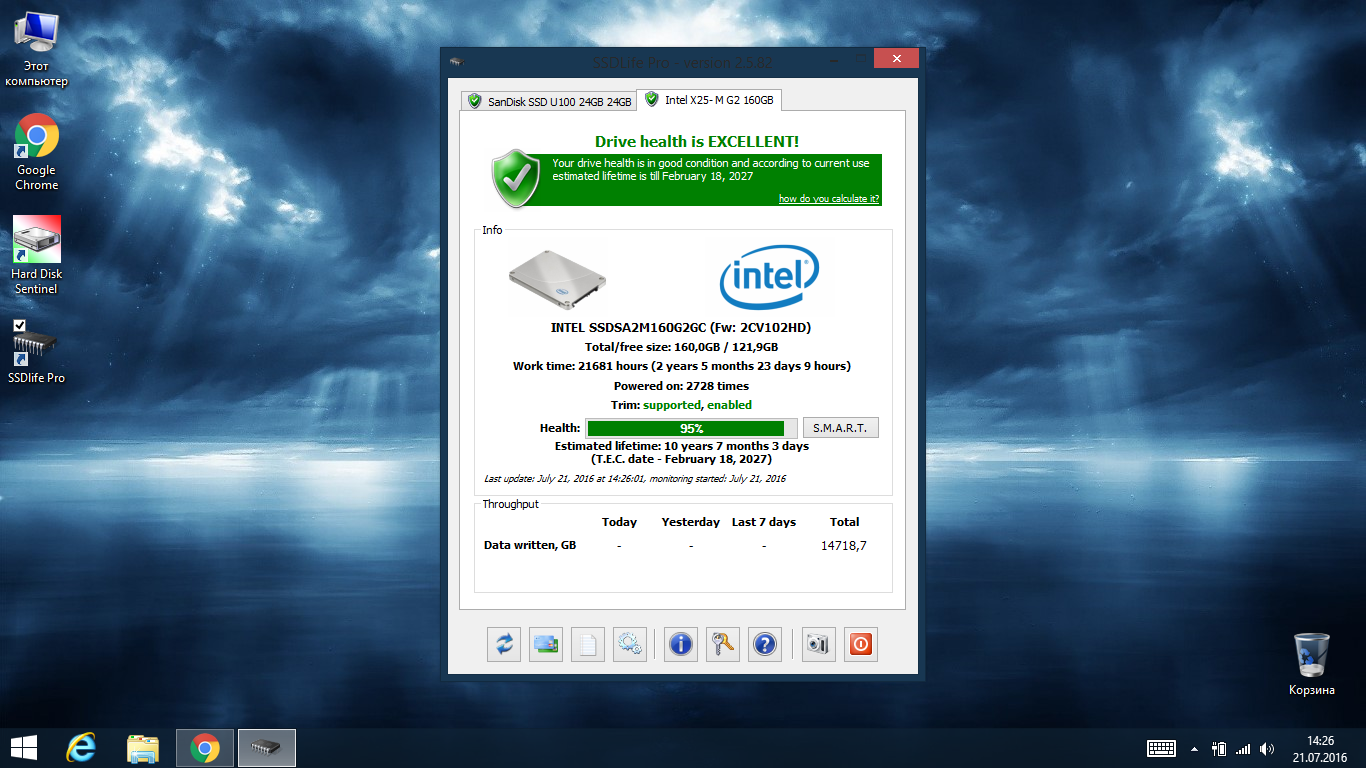Click the refresh arrows toolbar button
The height and width of the screenshot is (768, 1366).
[504, 644]
